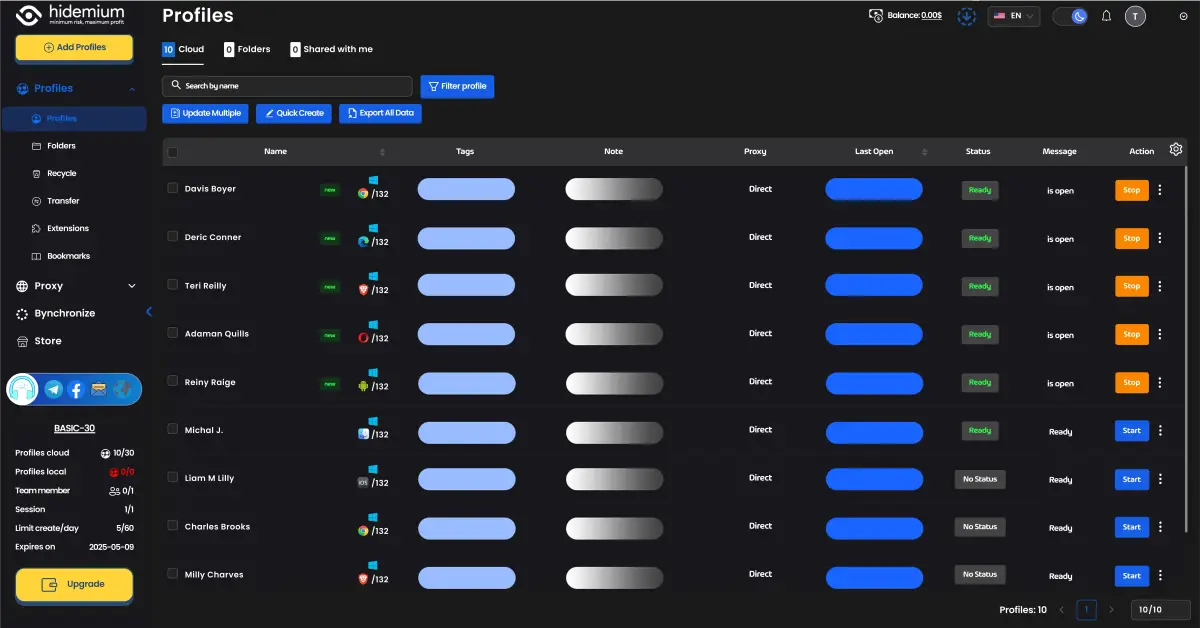Open the notifications bell
Image resolution: width=1200 pixels, height=628 pixels.
click(x=1105, y=15)
